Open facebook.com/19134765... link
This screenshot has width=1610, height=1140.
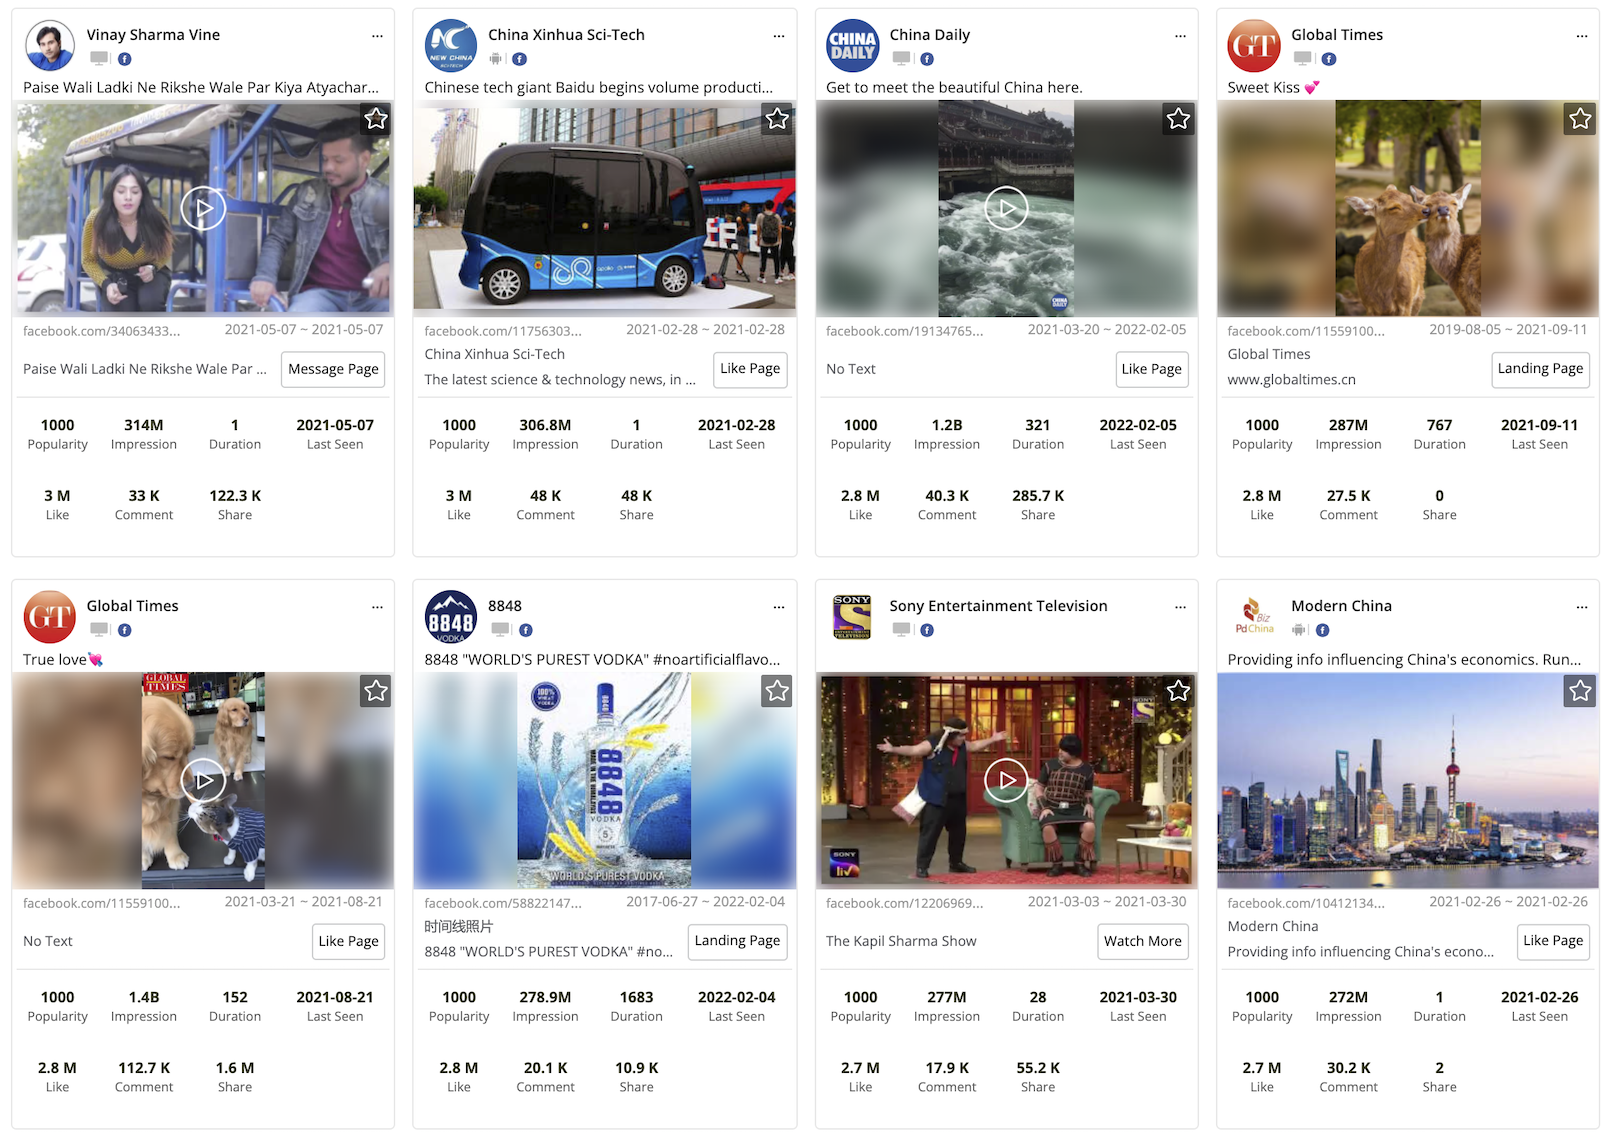905,331
